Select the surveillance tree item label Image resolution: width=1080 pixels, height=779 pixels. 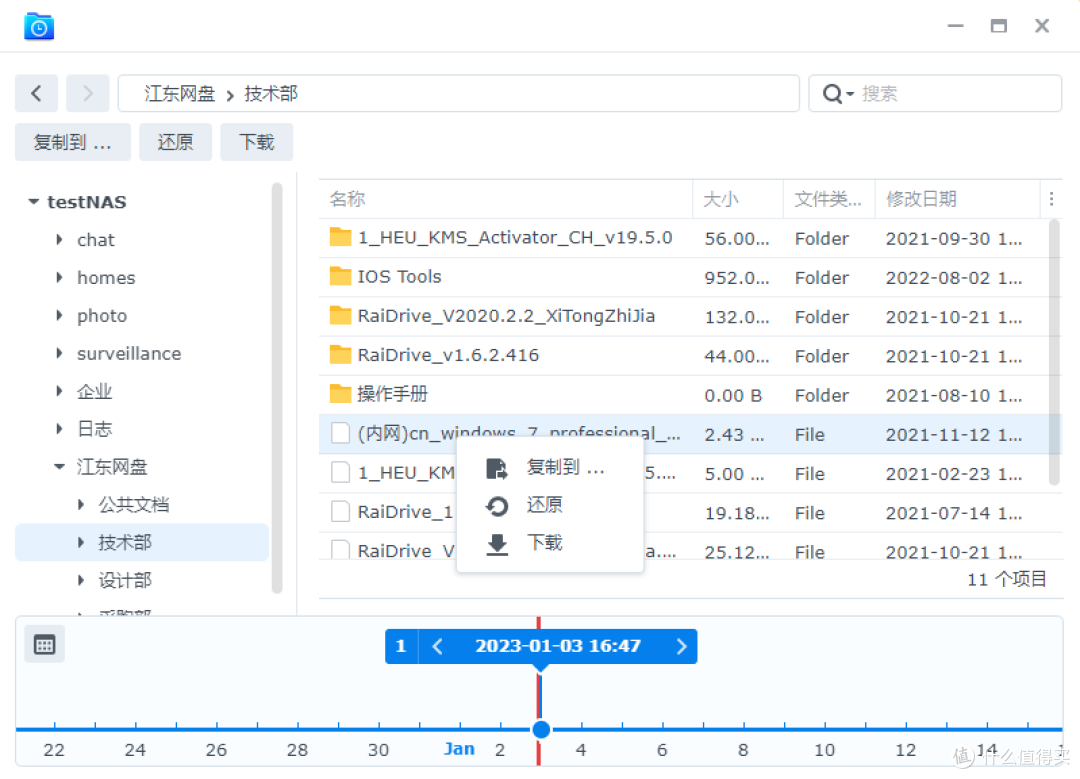pyautogui.click(x=129, y=353)
